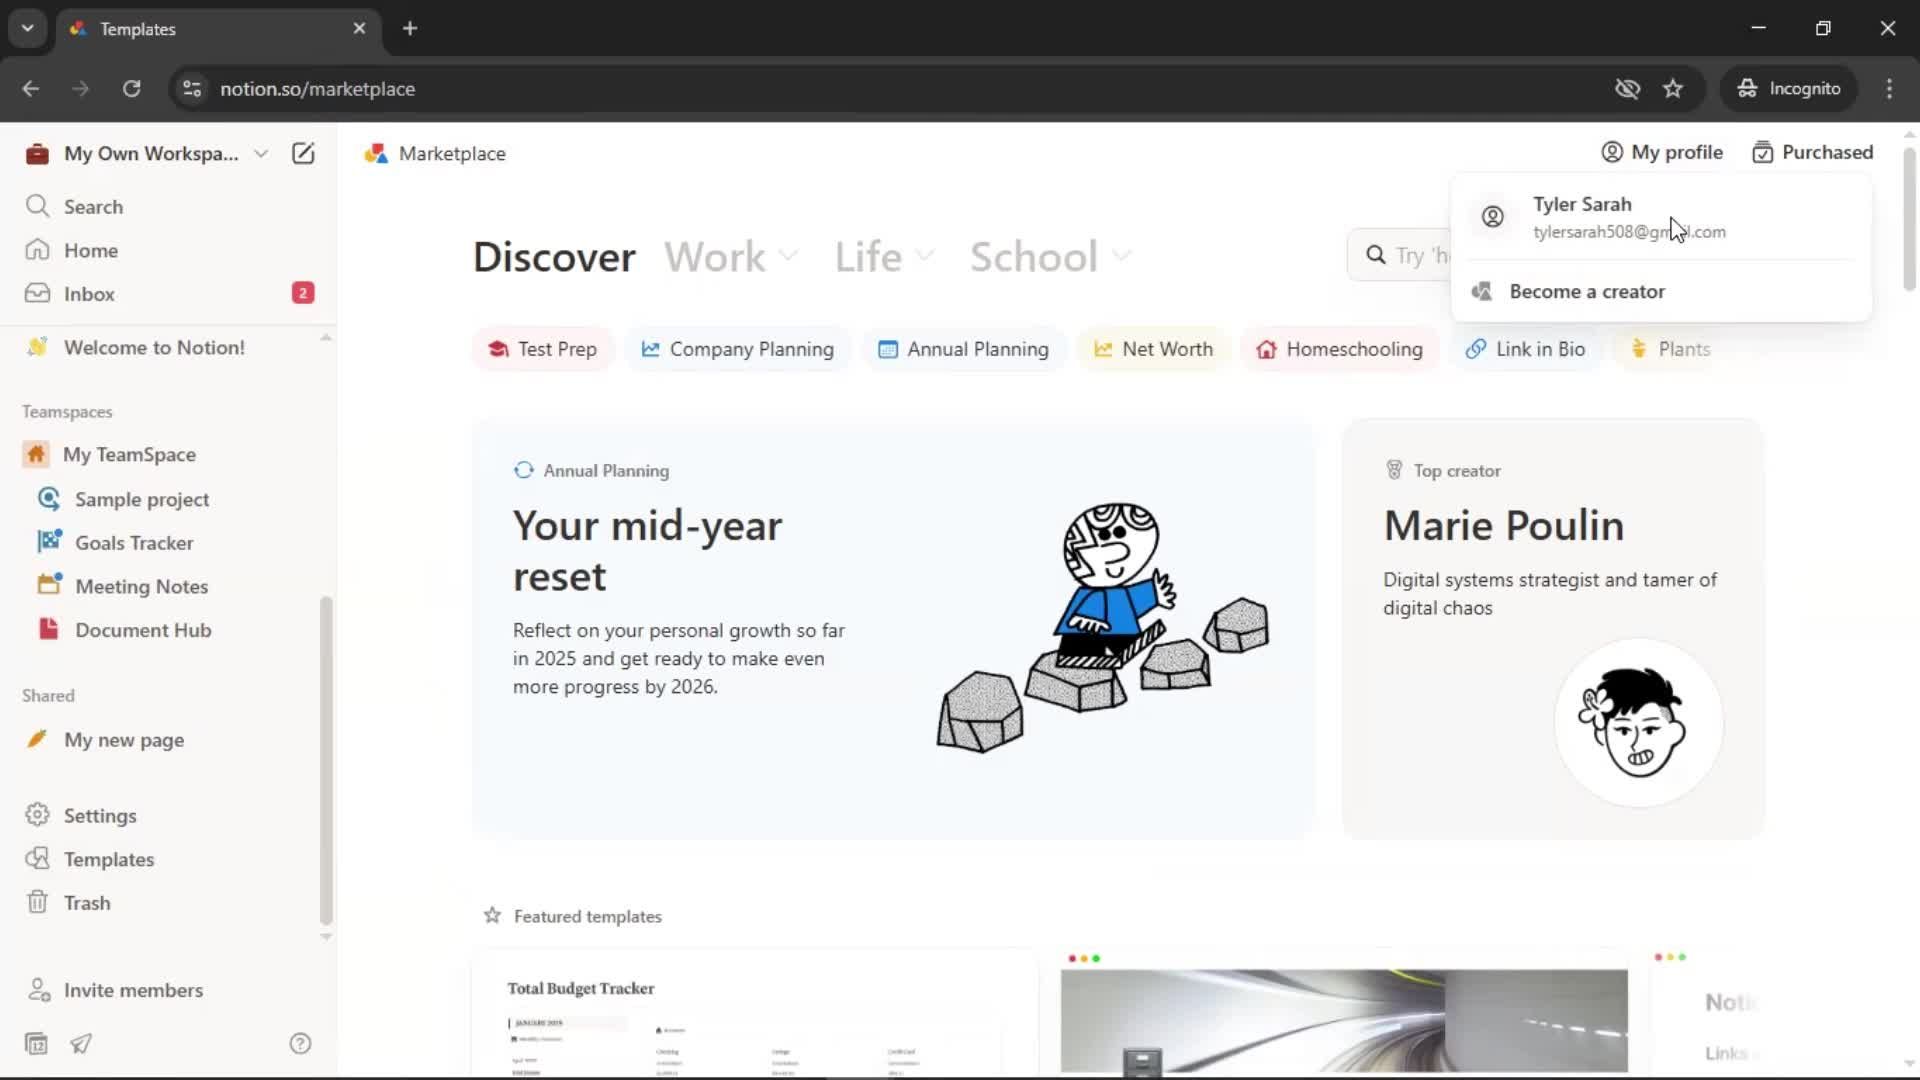The image size is (1920, 1080).
Task: Switch to the Discover tab
Action: pyautogui.click(x=554, y=257)
